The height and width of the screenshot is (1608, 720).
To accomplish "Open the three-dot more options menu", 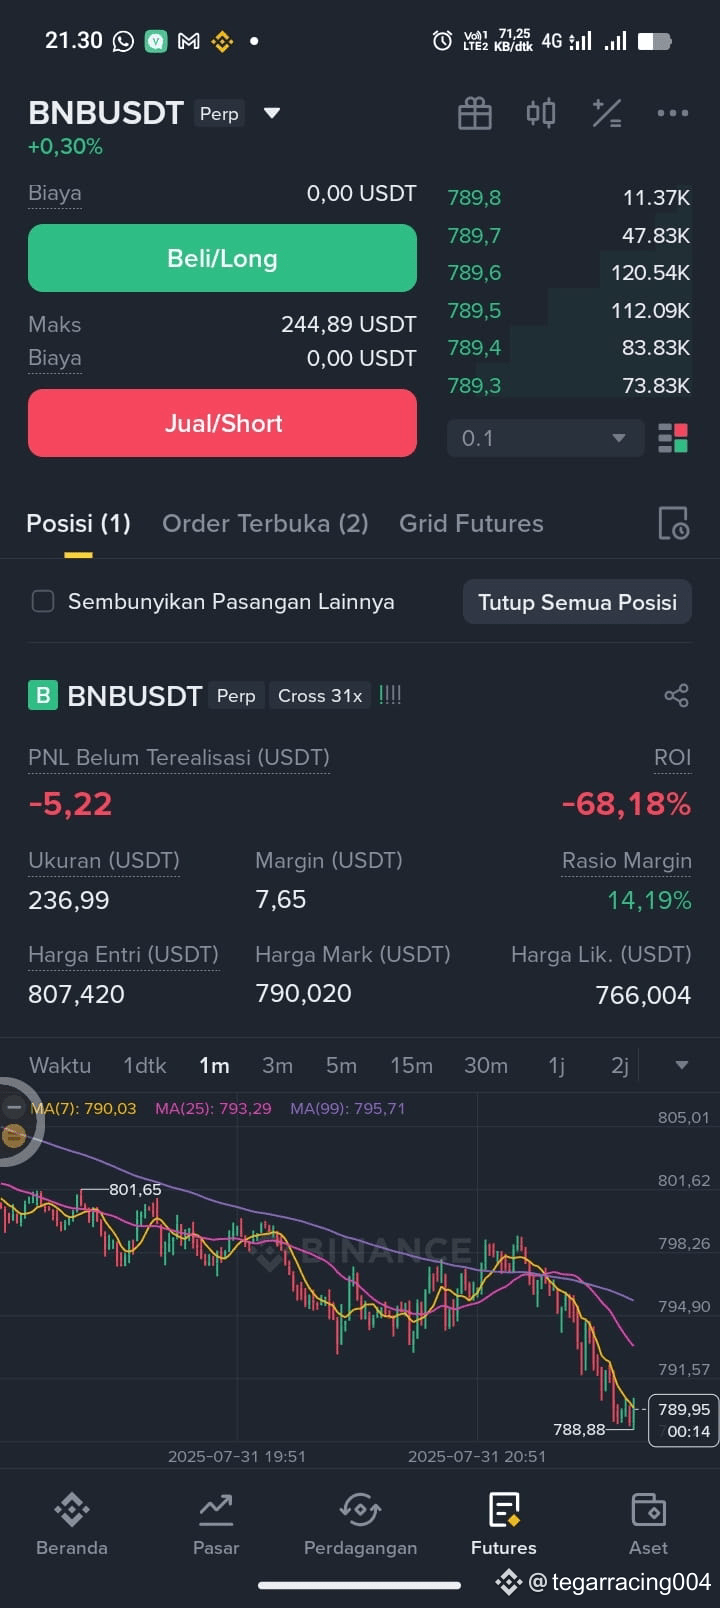I will click(x=673, y=113).
